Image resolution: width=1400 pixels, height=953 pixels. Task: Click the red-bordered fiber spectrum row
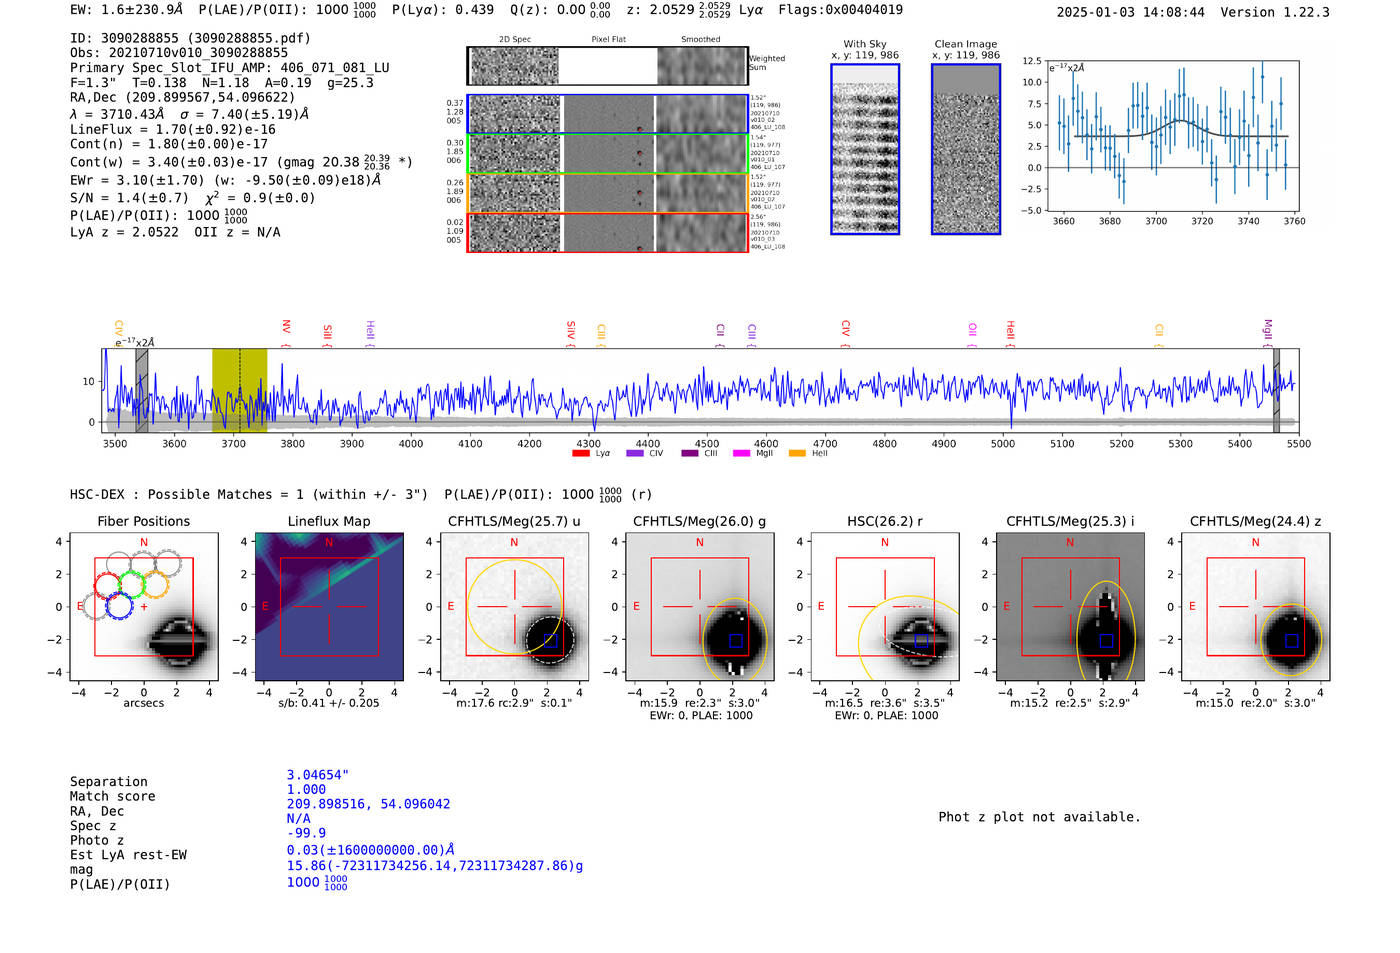point(607,233)
